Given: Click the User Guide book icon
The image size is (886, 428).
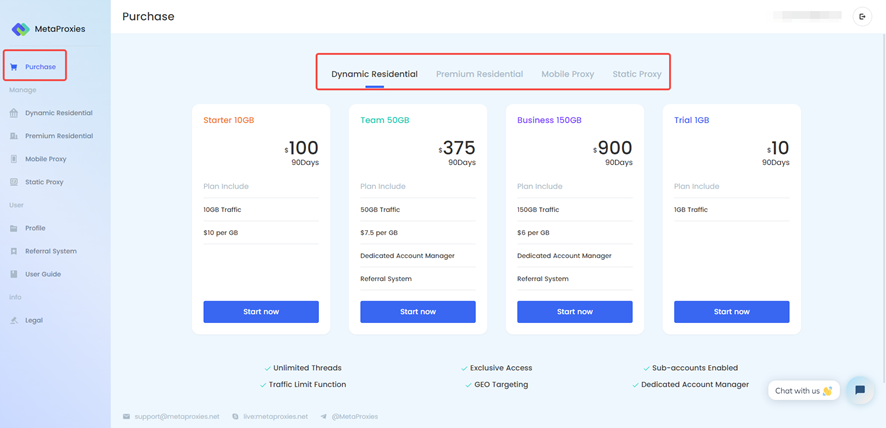Looking at the screenshot, I should click(x=14, y=274).
